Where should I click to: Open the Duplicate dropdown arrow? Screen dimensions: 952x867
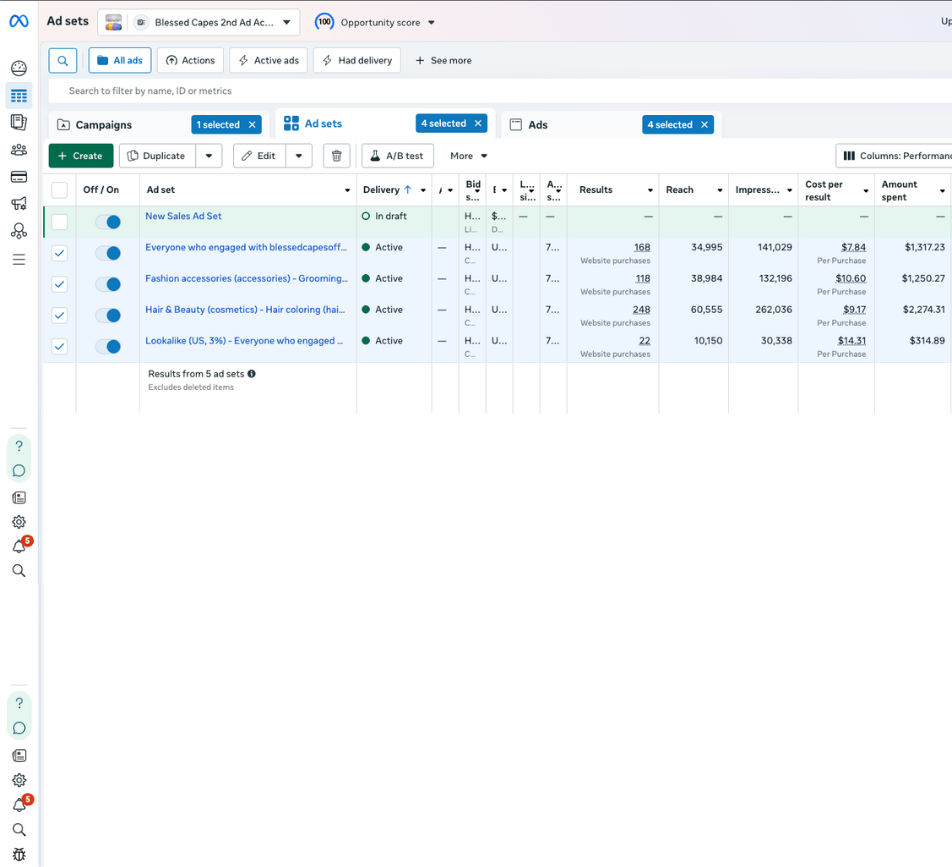coord(209,156)
